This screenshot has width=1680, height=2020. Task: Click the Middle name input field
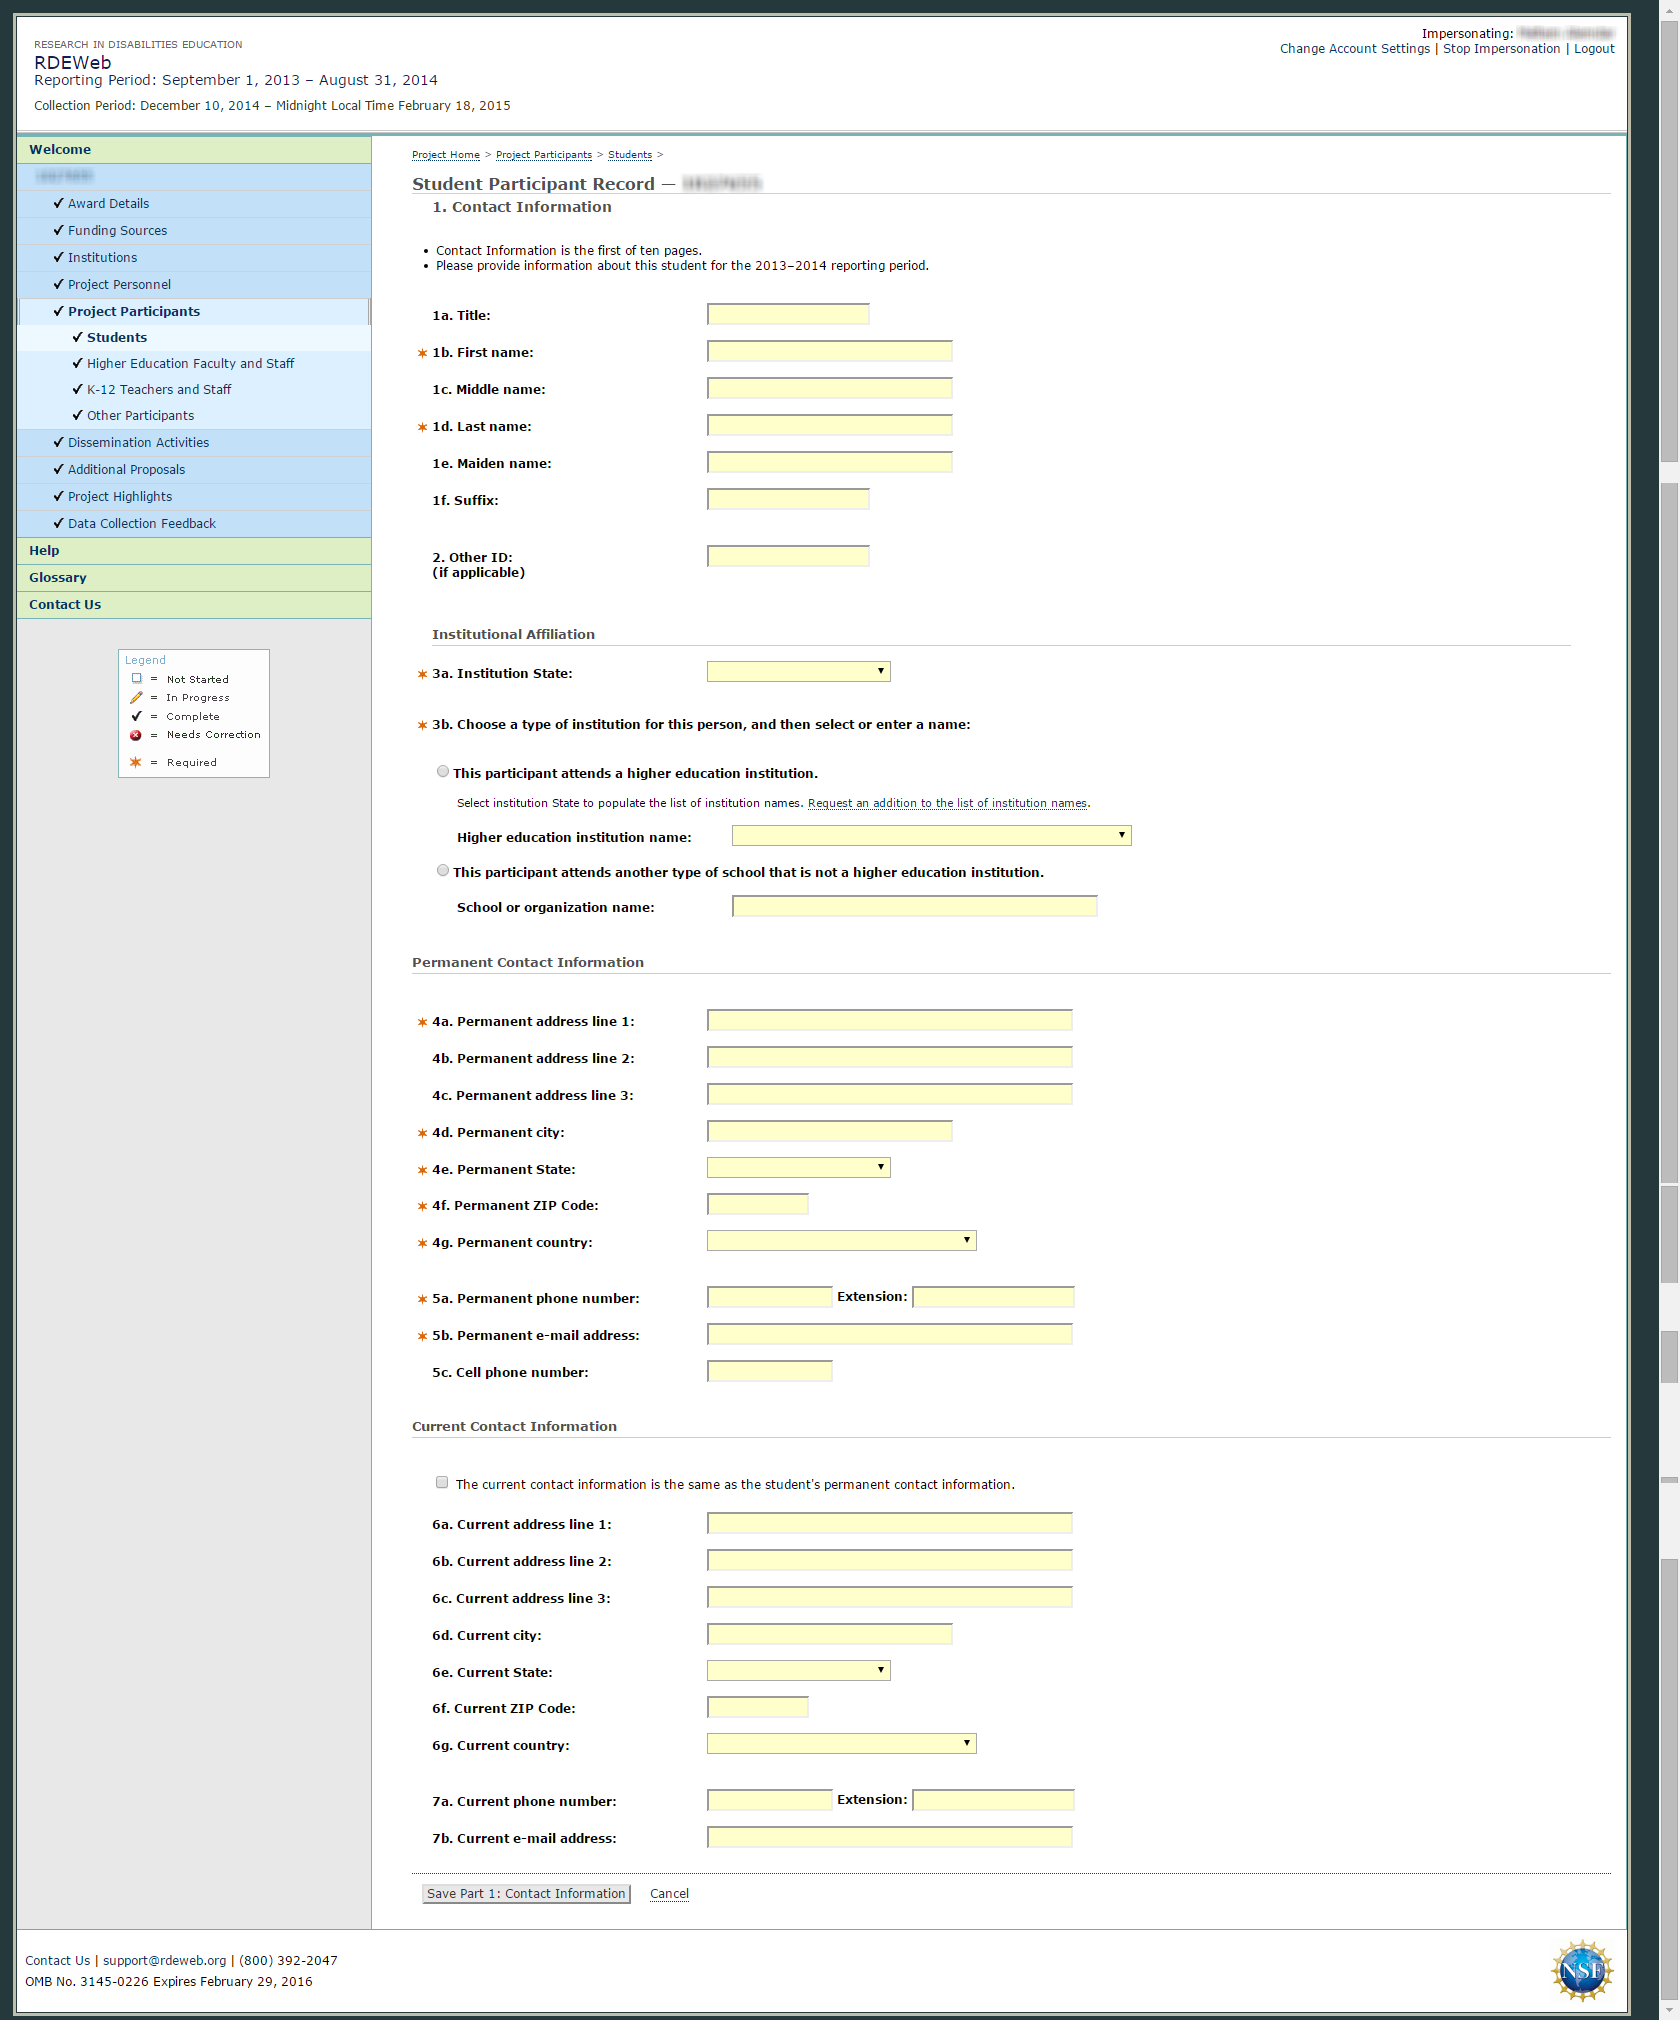[x=830, y=388]
